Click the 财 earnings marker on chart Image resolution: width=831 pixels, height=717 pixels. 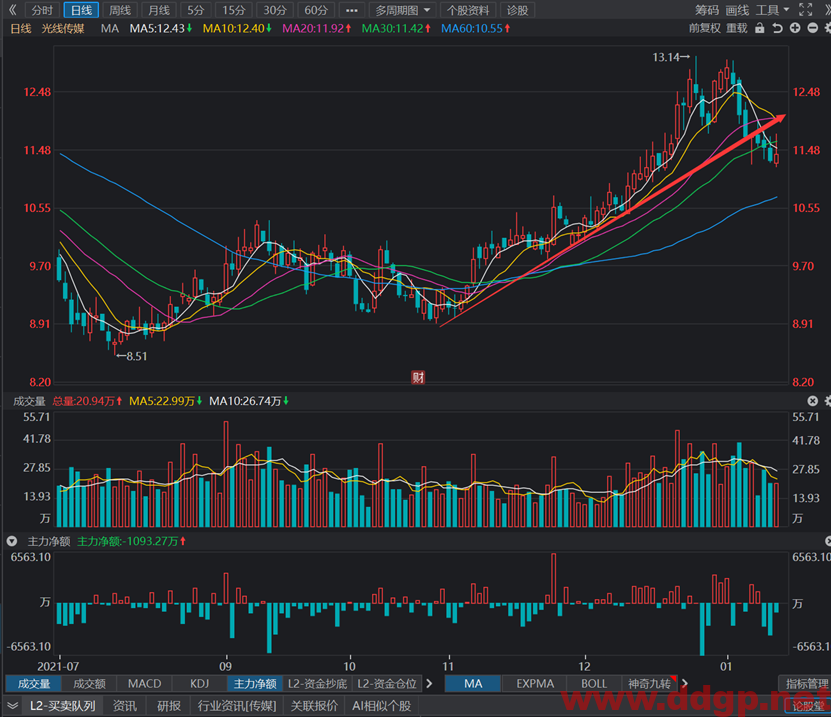click(418, 377)
